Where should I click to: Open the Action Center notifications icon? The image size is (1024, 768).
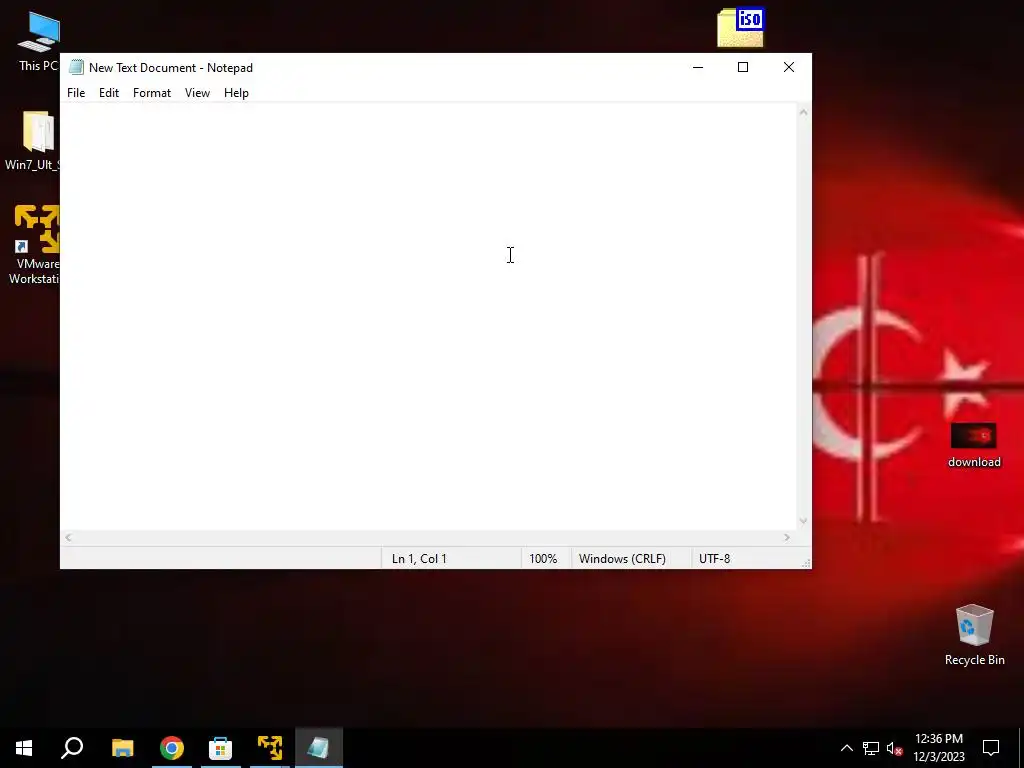991,748
